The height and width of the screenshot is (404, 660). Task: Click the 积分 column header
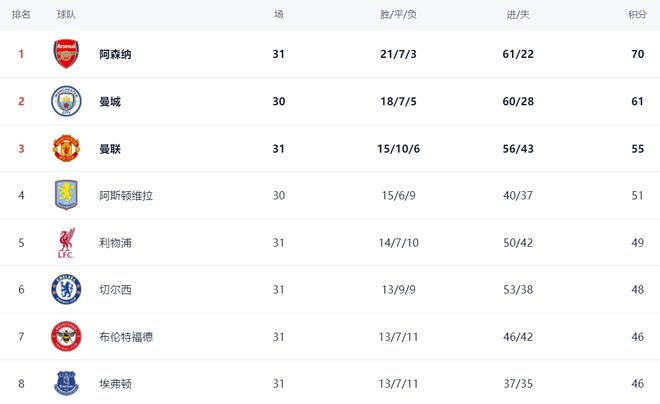(x=636, y=14)
